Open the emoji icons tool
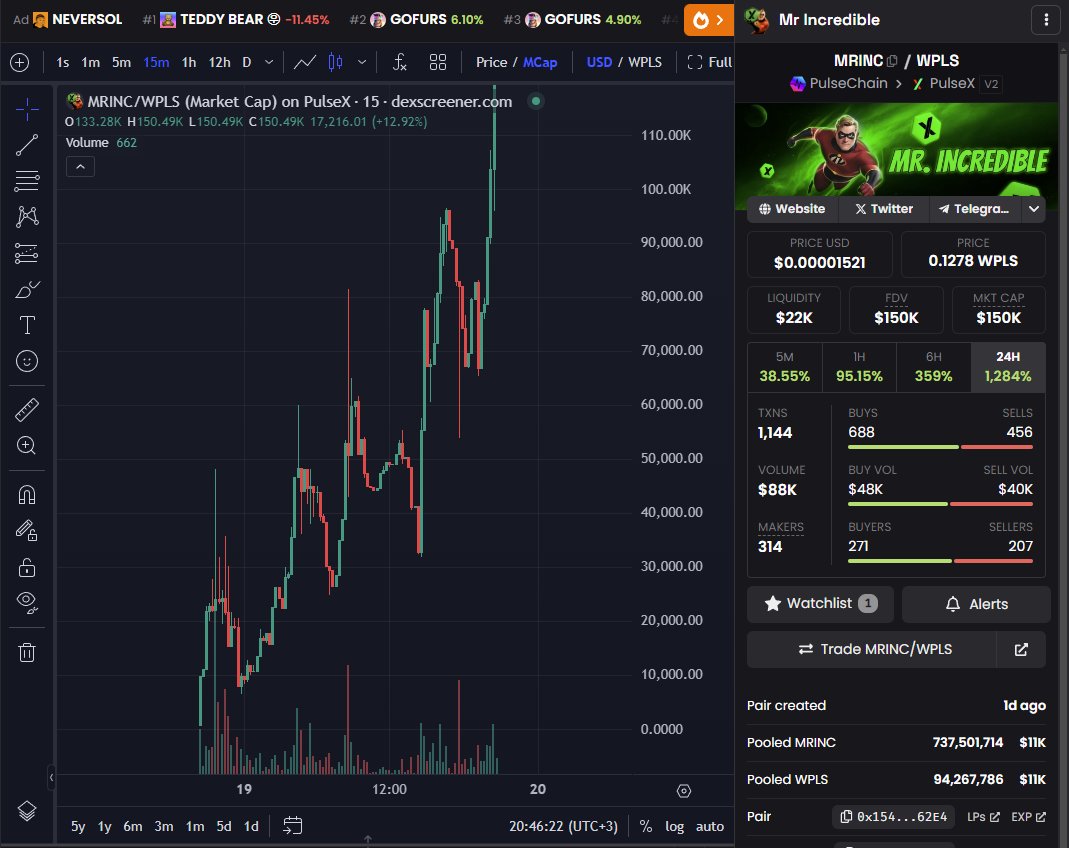The image size is (1069, 848). (x=27, y=361)
